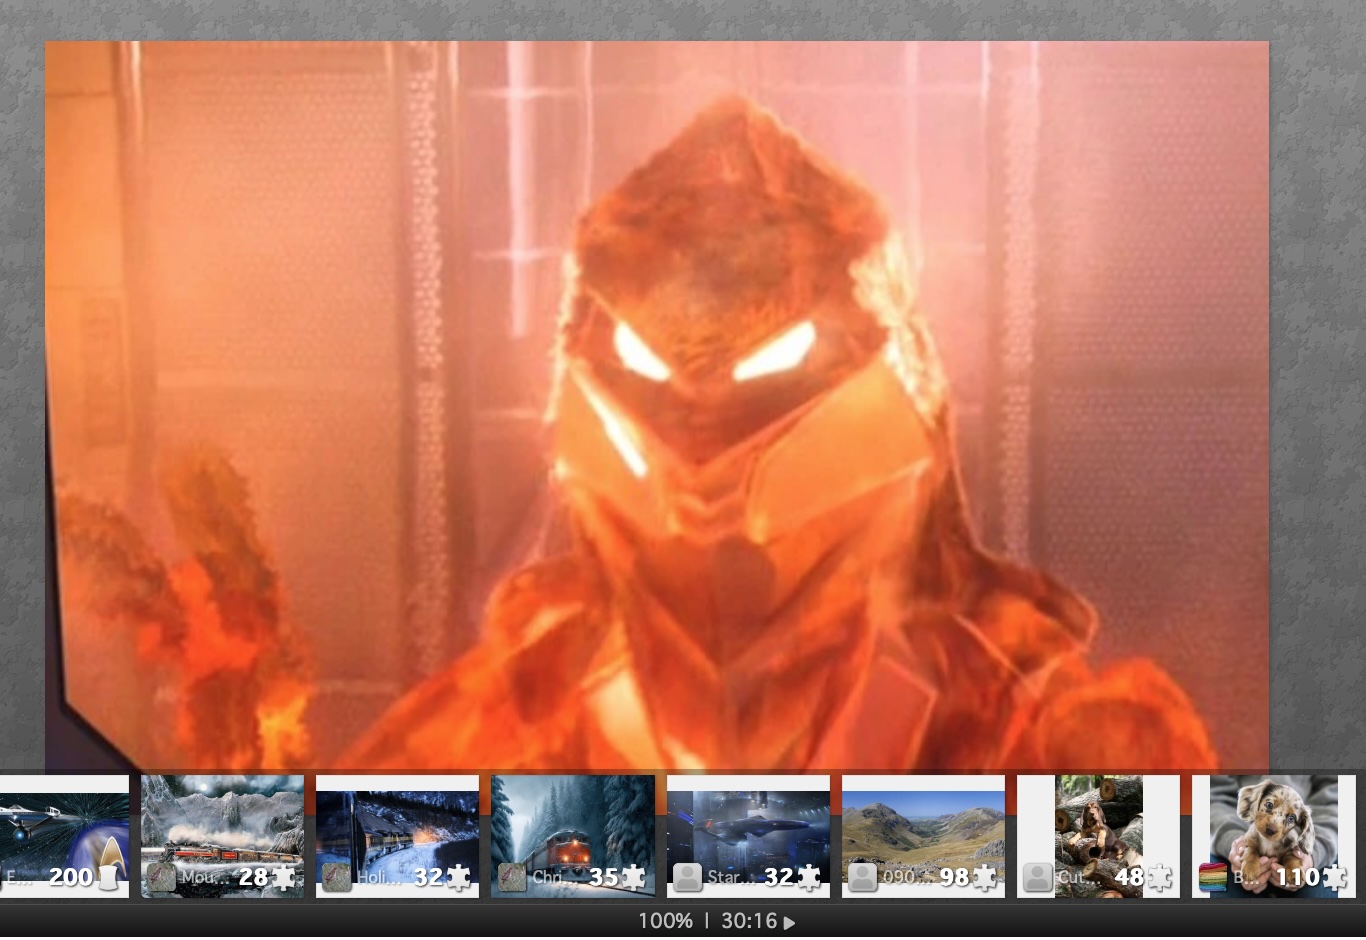This screenshot has width=1366, height=940.
Task: Click the jigsaw piece icon beside 48
Action: point(1160,877)
